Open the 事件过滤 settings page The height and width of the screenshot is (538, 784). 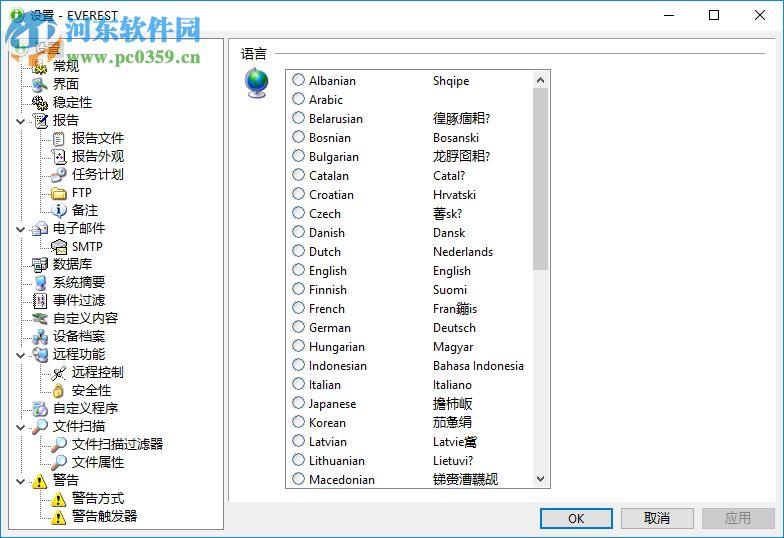click(79, 300)
